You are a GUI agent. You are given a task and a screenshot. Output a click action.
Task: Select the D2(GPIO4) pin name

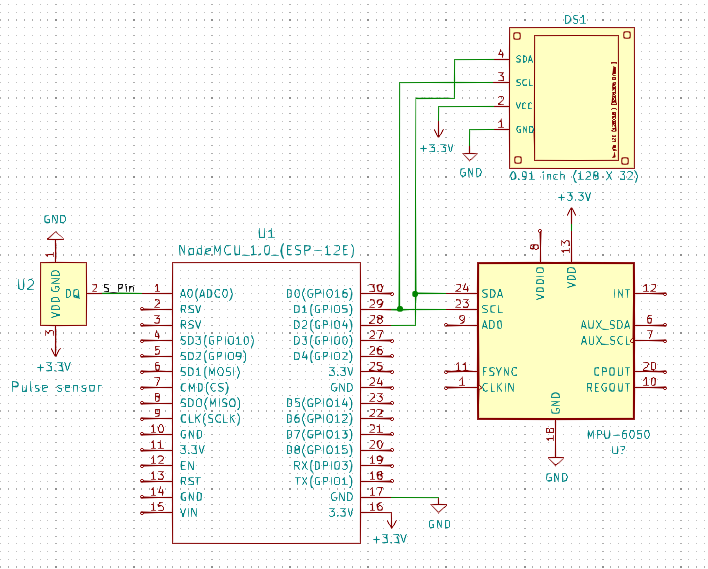click(323, 325)
